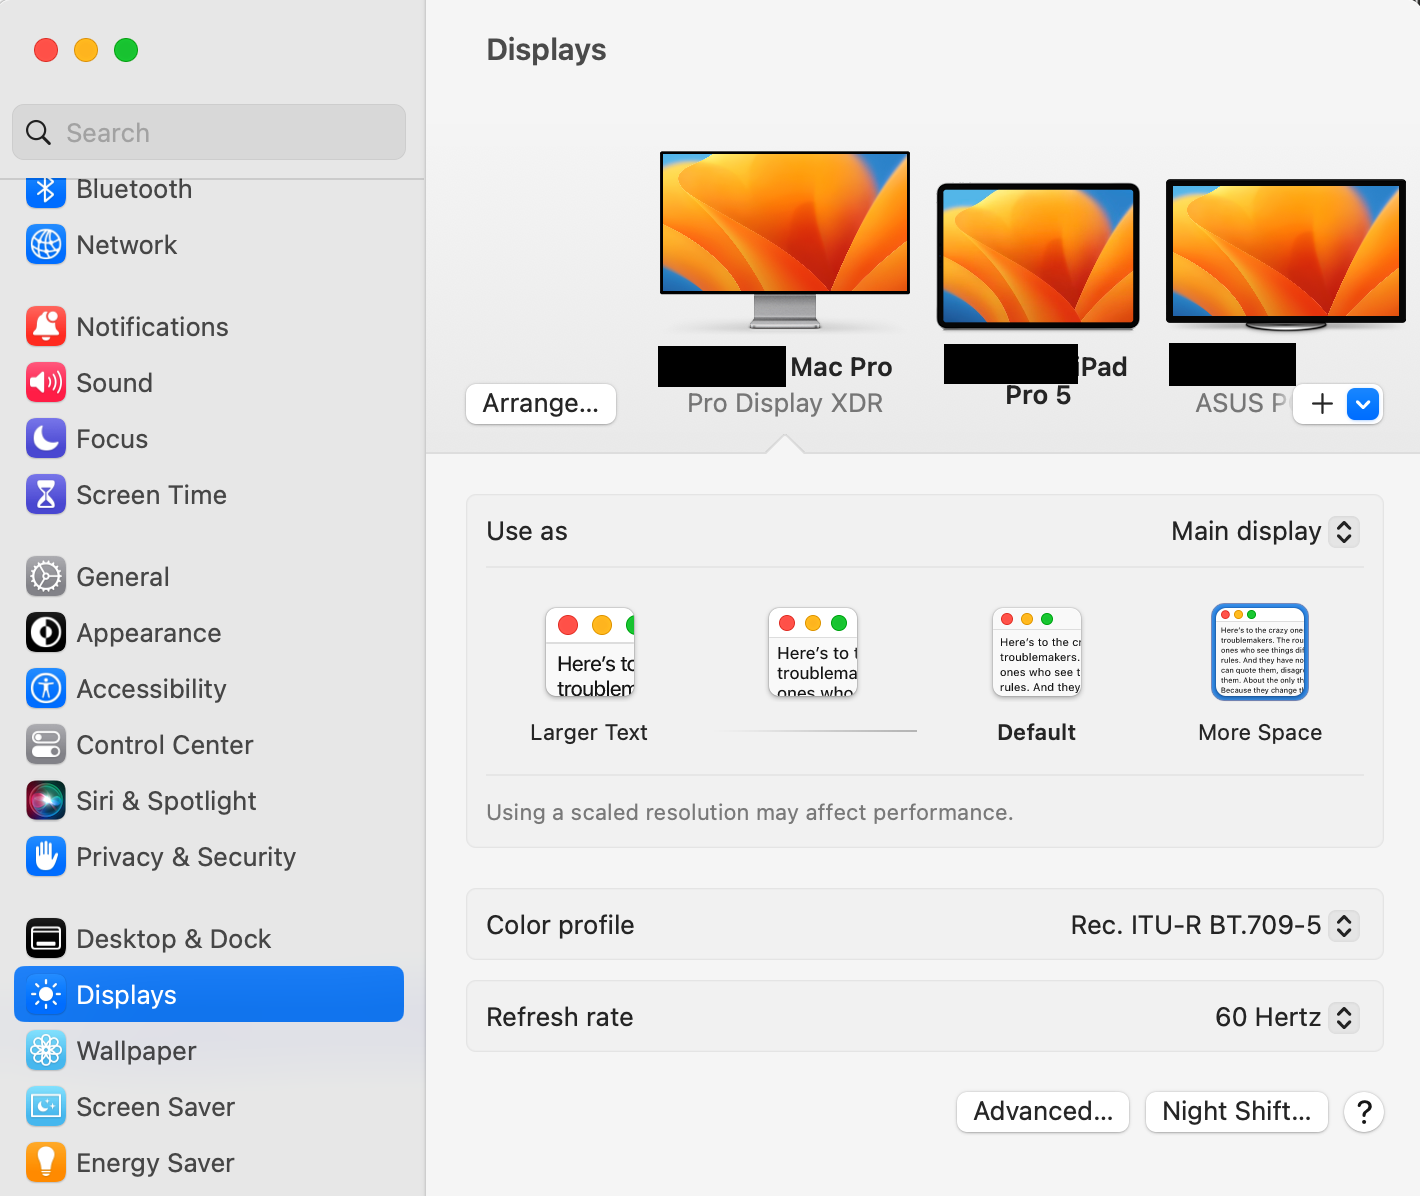Click the Screen Time sidebar label
1420x1196 pixels.
pos(151,495)
